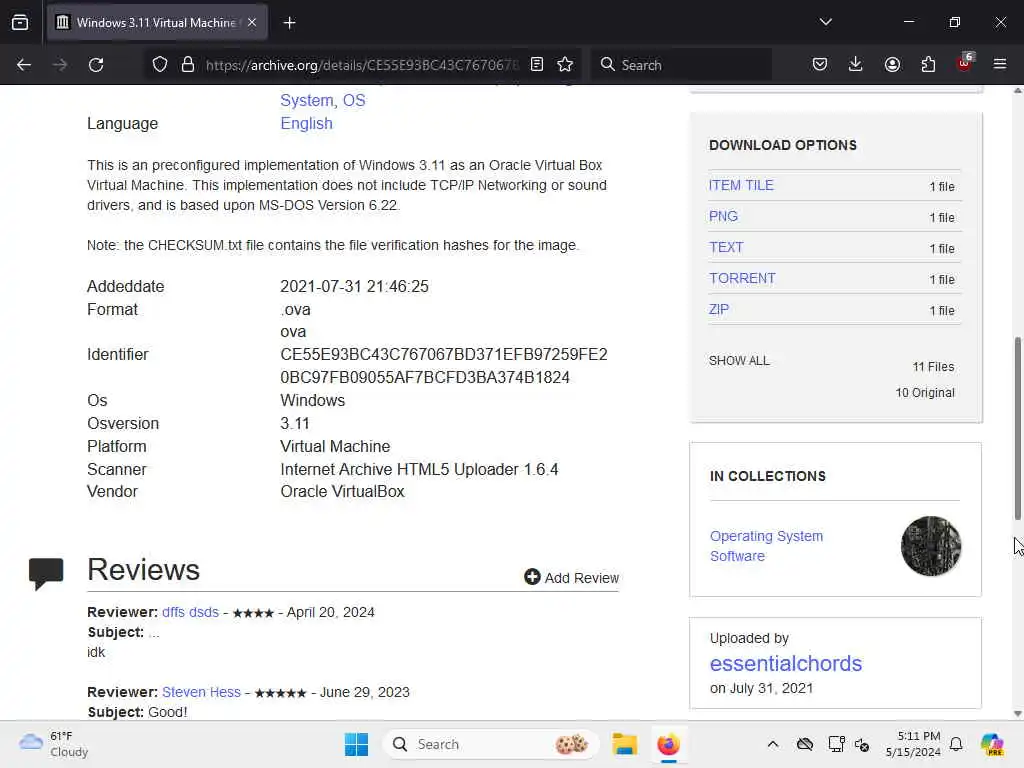Open Firefox taskbar icon
Viewport: 1024px width, 768px height.
tap(668, 744)
